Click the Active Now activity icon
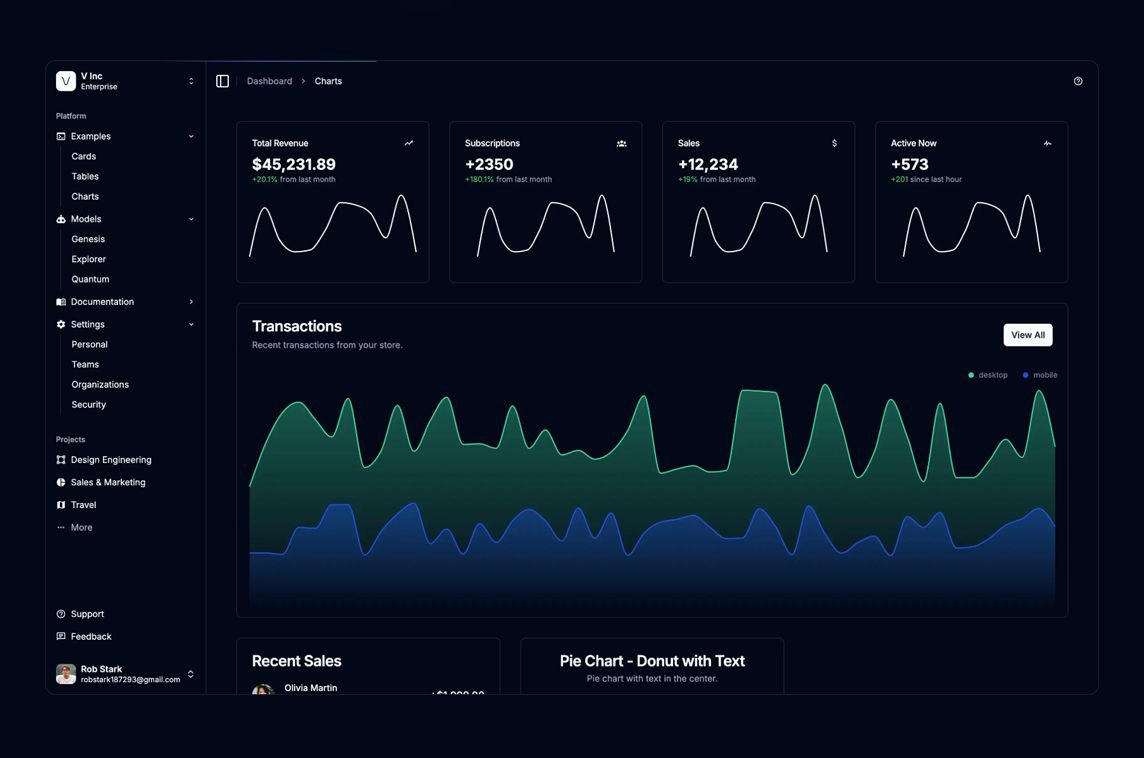The height and width of the screenshot is (758, 1144). pyautogui.click(x=1047, y=144)
